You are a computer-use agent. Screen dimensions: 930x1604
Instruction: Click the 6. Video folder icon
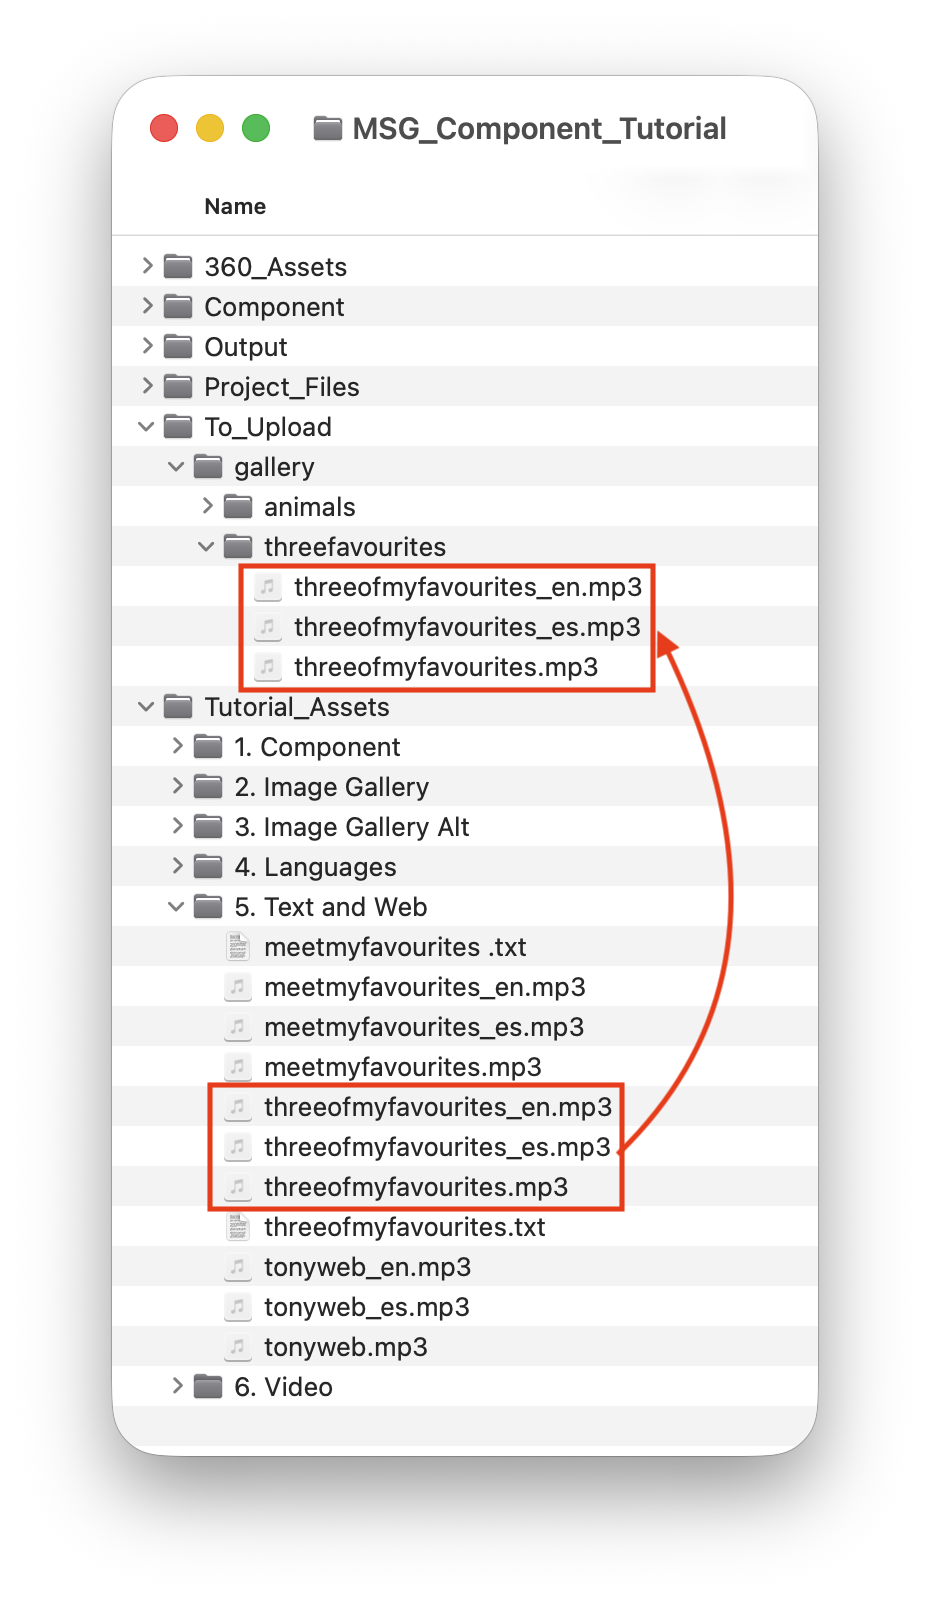(208, 1386)
